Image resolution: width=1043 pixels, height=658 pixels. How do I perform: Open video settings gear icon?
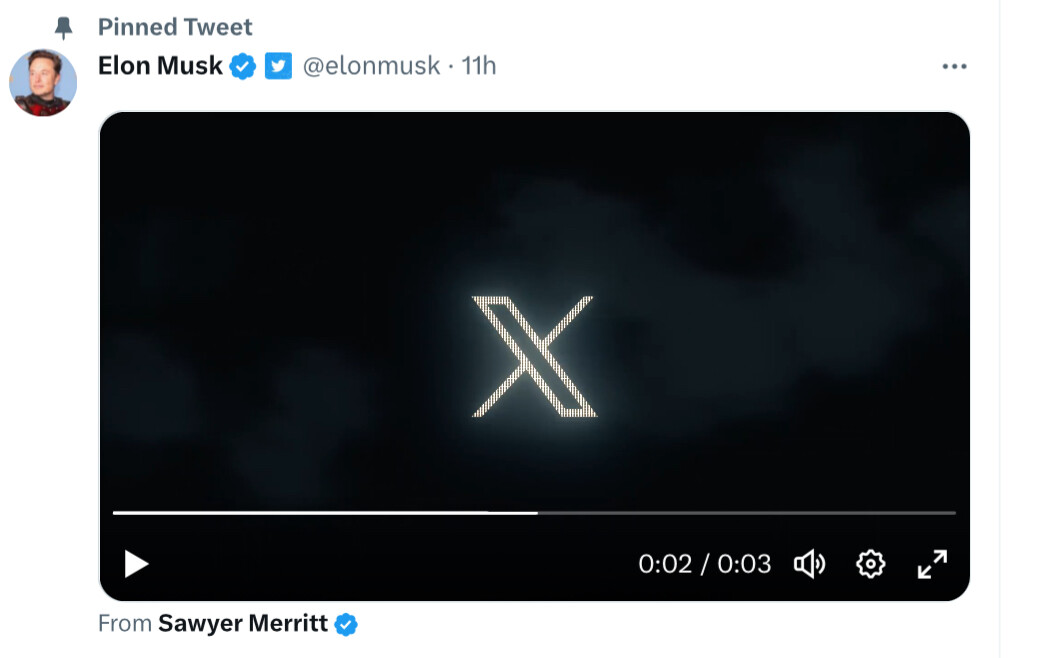point(870,564)
